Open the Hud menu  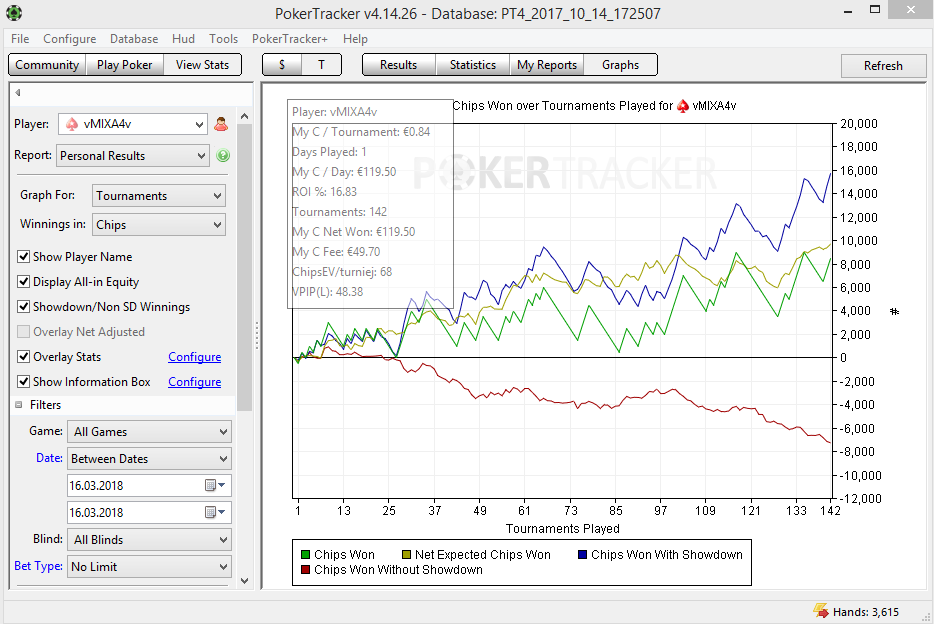point(183,39)
